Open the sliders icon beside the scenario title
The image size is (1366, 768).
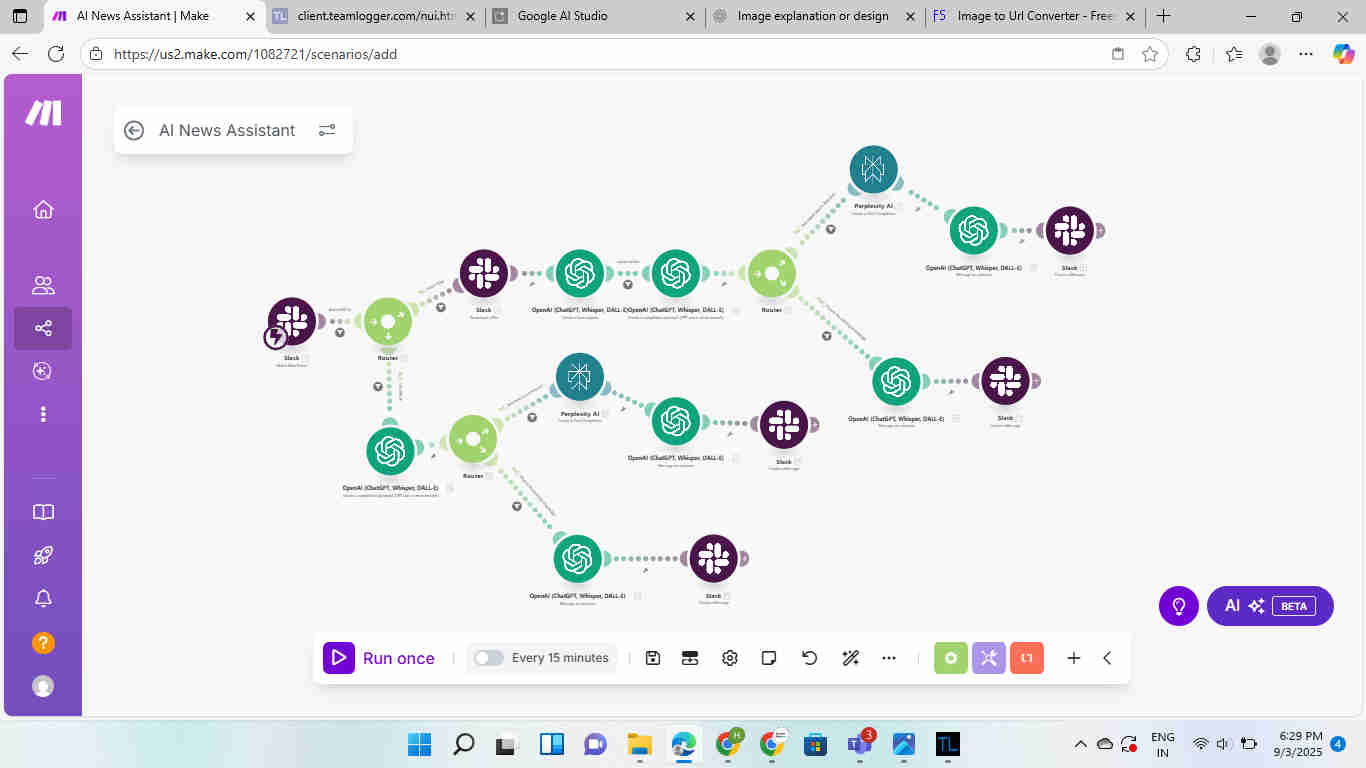coord(327,130)
